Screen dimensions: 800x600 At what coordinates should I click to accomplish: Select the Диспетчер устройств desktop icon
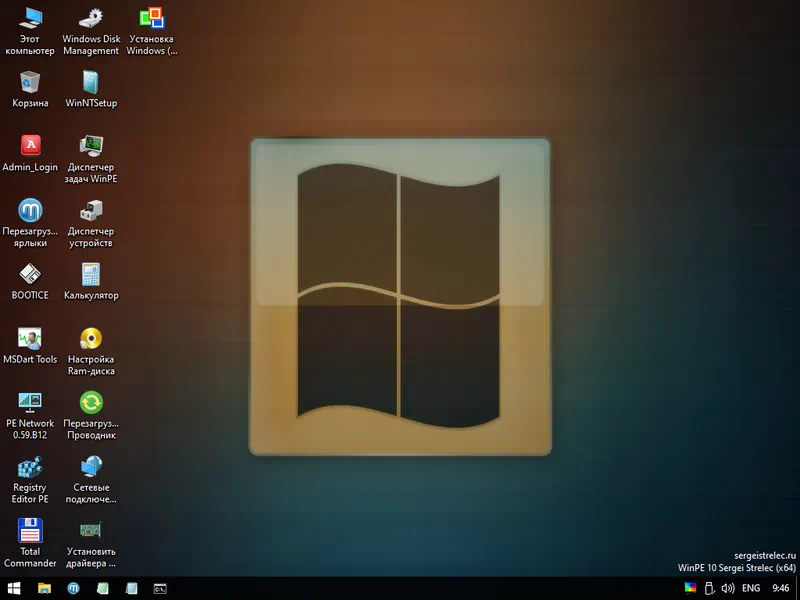91,223
